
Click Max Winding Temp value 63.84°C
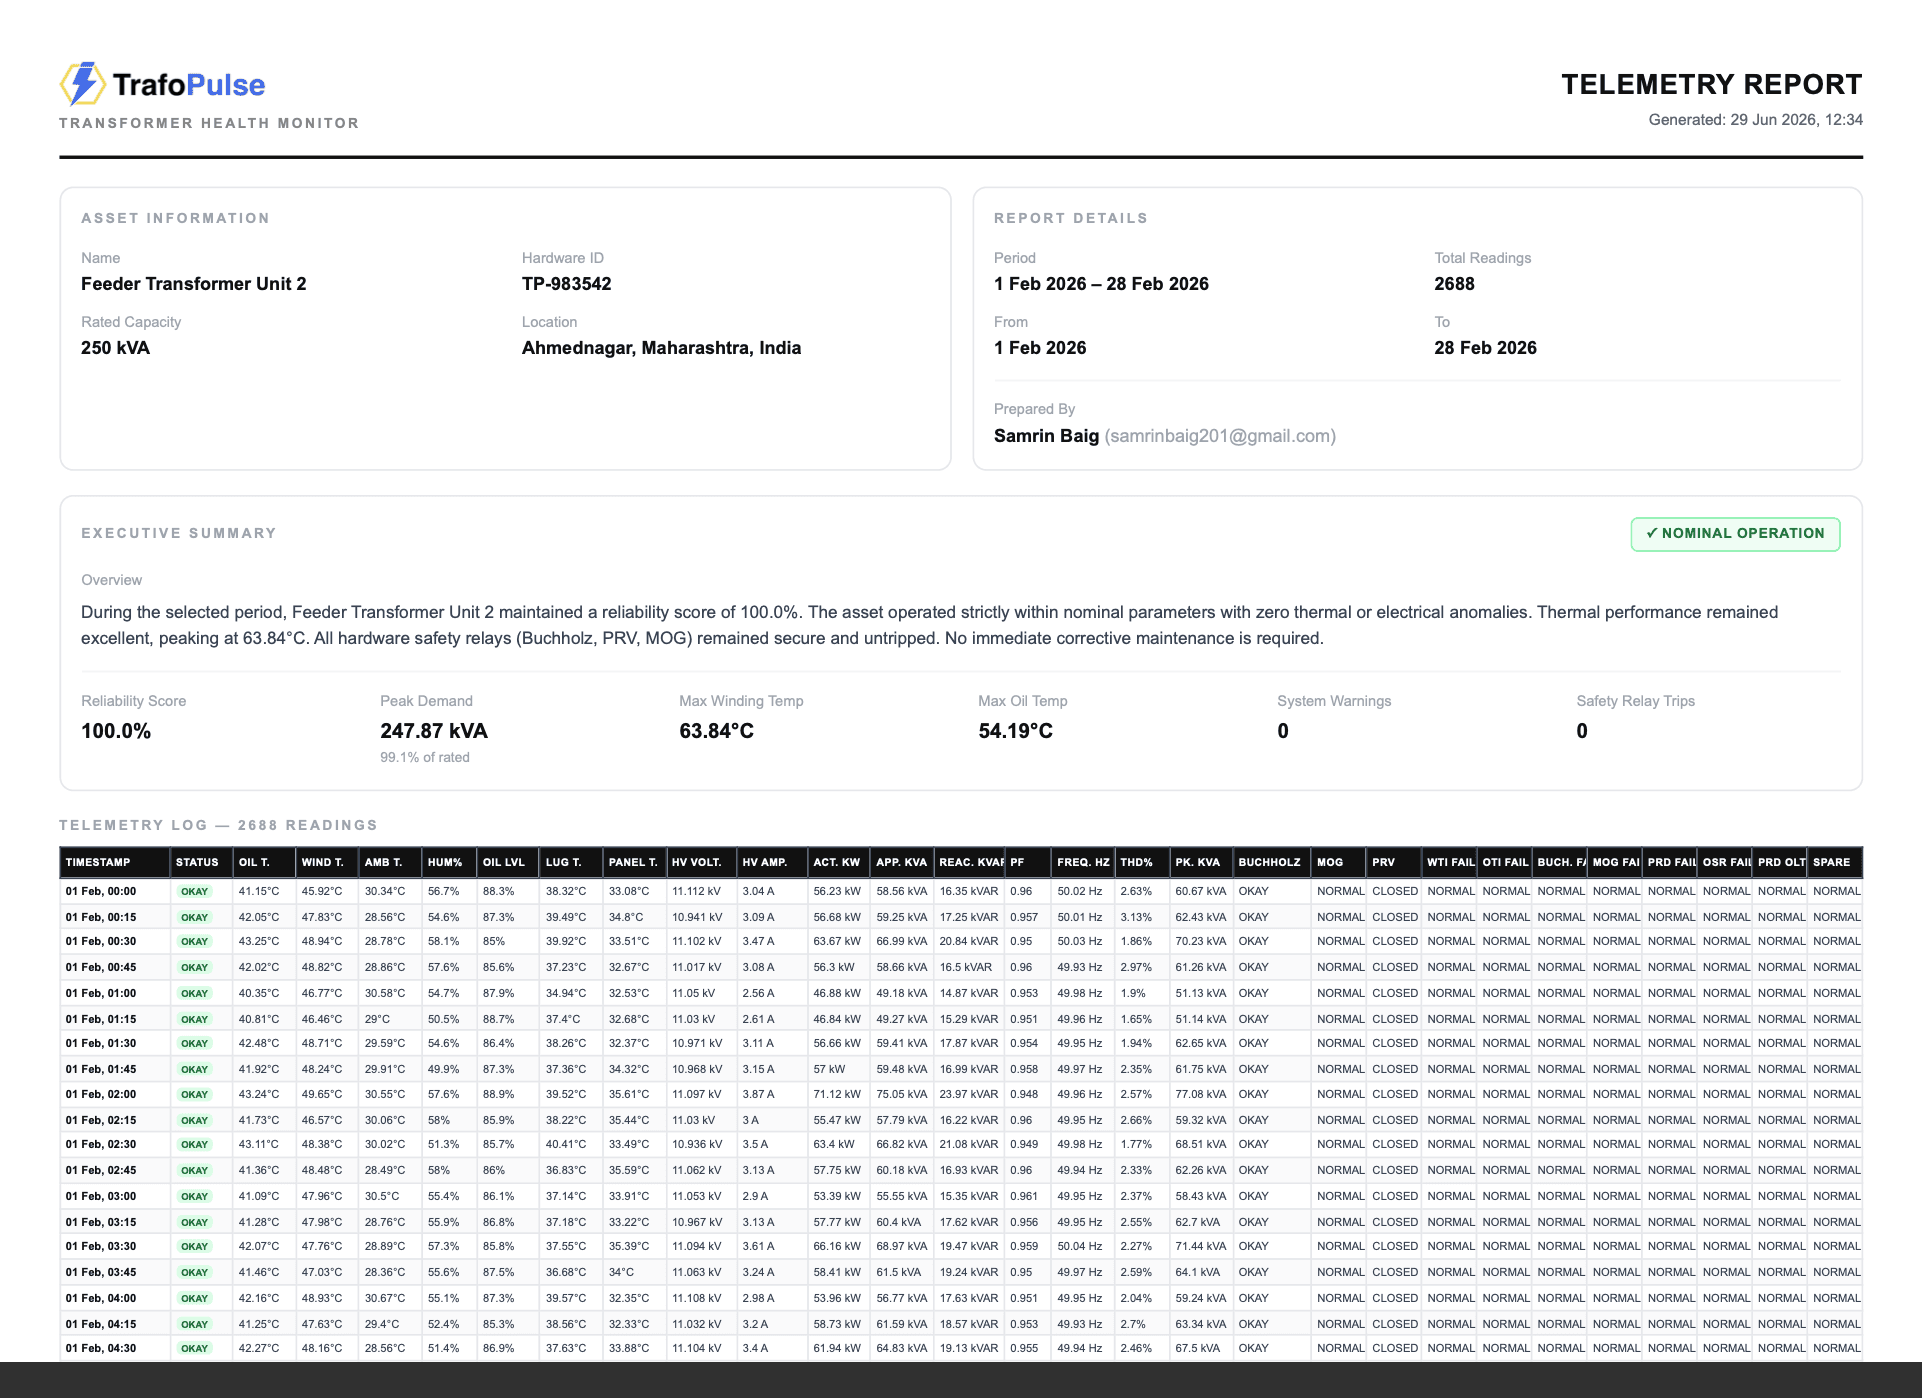point(717,731)
